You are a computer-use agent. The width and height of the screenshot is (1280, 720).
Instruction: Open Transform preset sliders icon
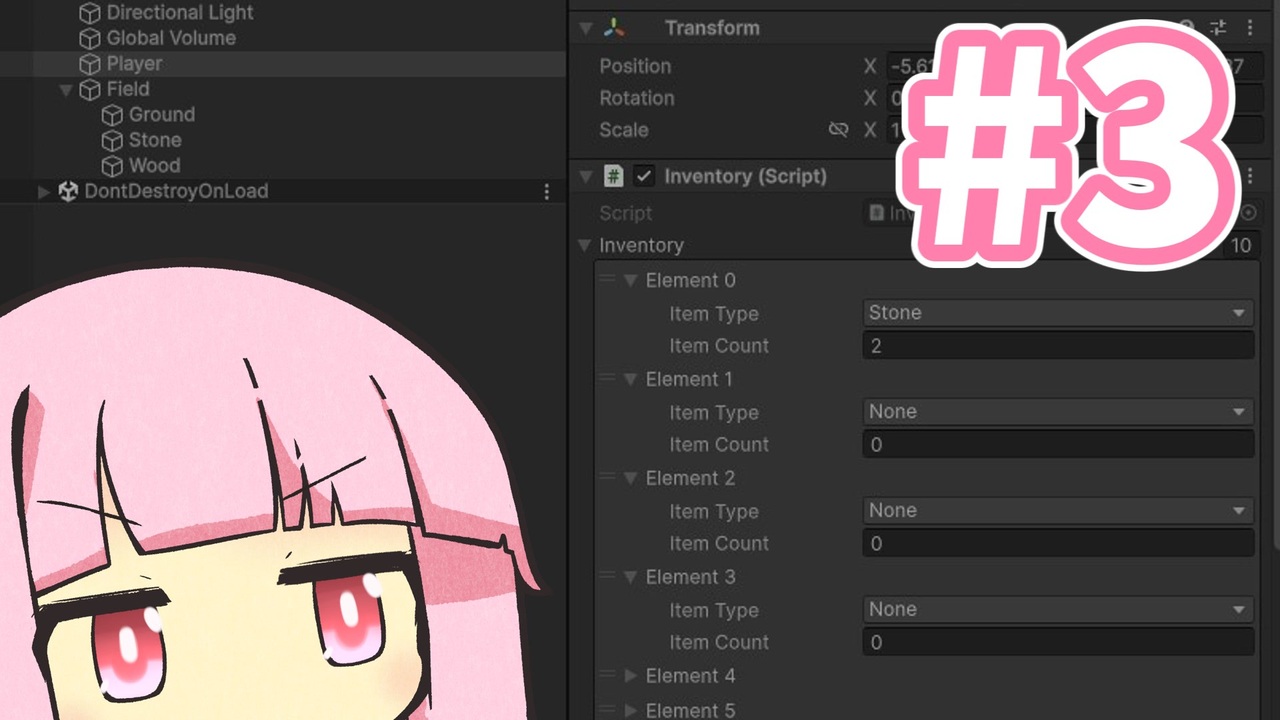pyautogui.click(x=1218, y=28)
